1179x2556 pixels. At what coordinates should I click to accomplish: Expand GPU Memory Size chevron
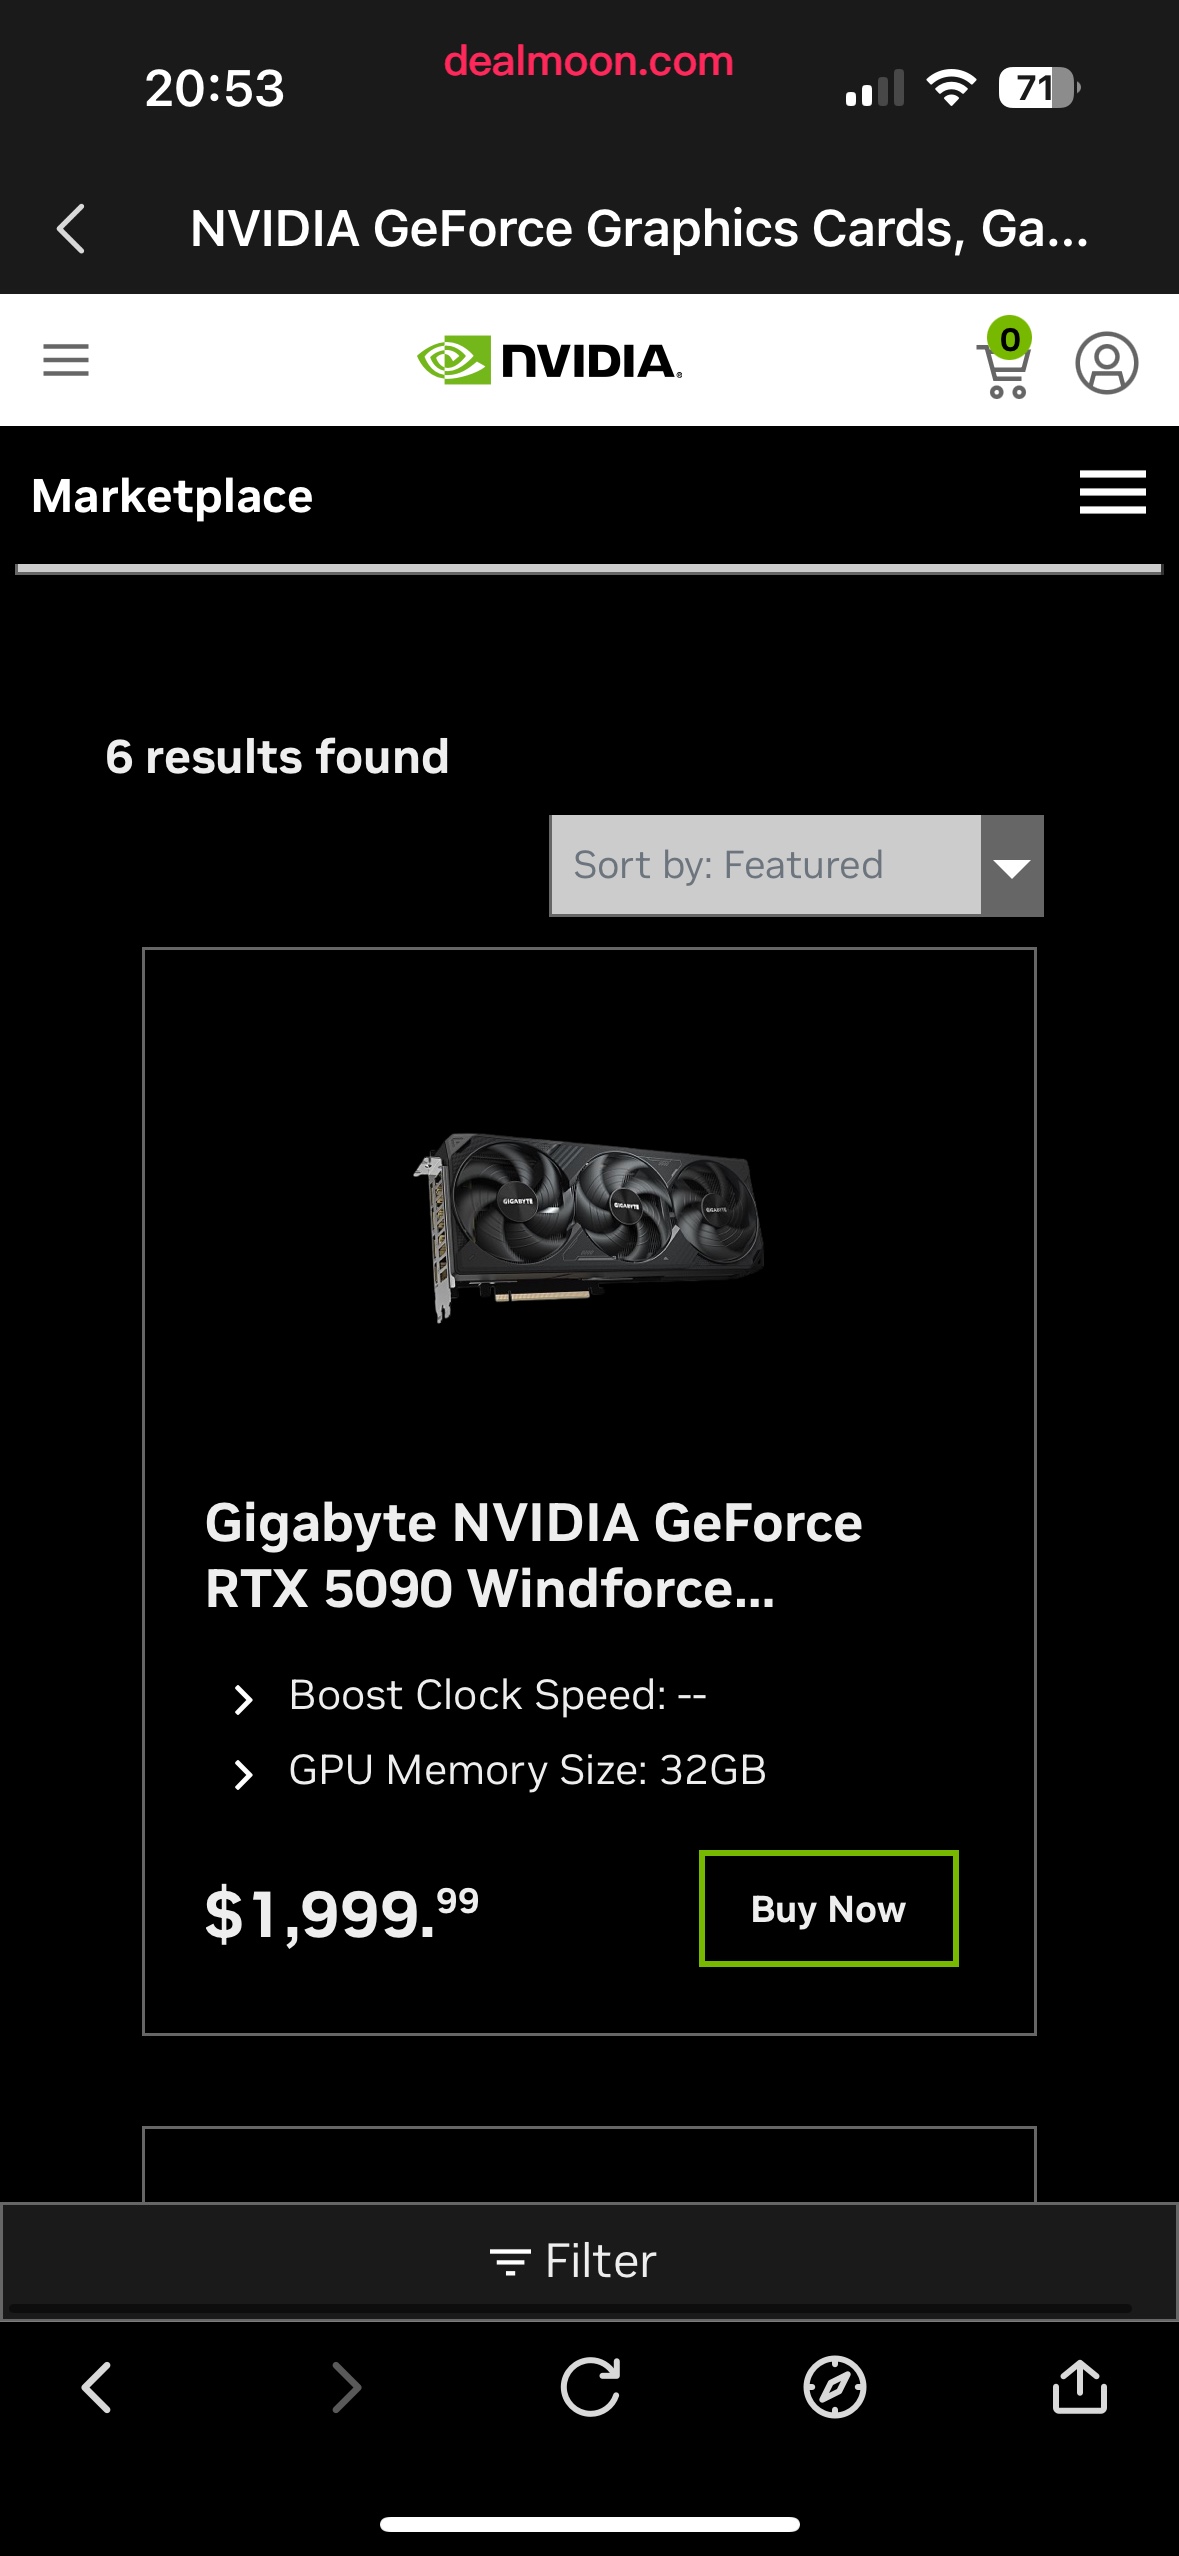(242, 1774)
